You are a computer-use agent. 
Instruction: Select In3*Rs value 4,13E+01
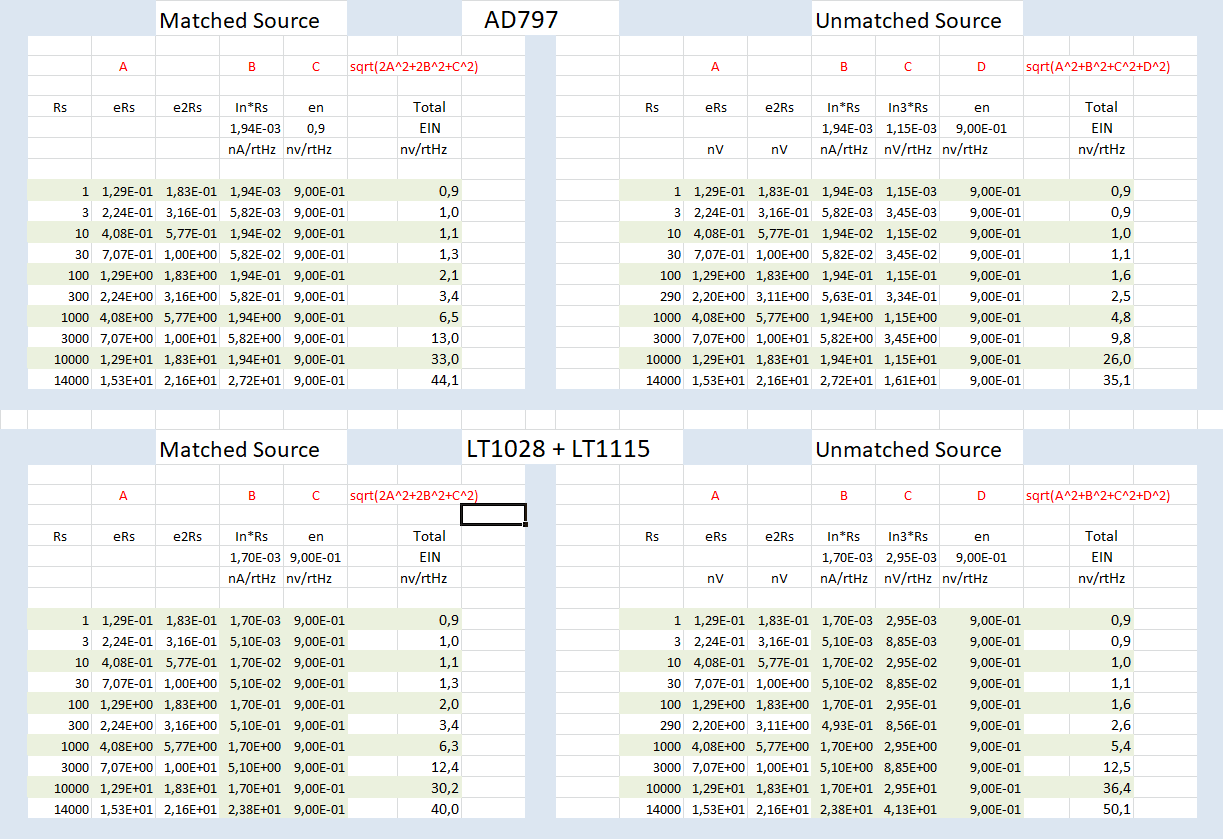tap(910, 809)
